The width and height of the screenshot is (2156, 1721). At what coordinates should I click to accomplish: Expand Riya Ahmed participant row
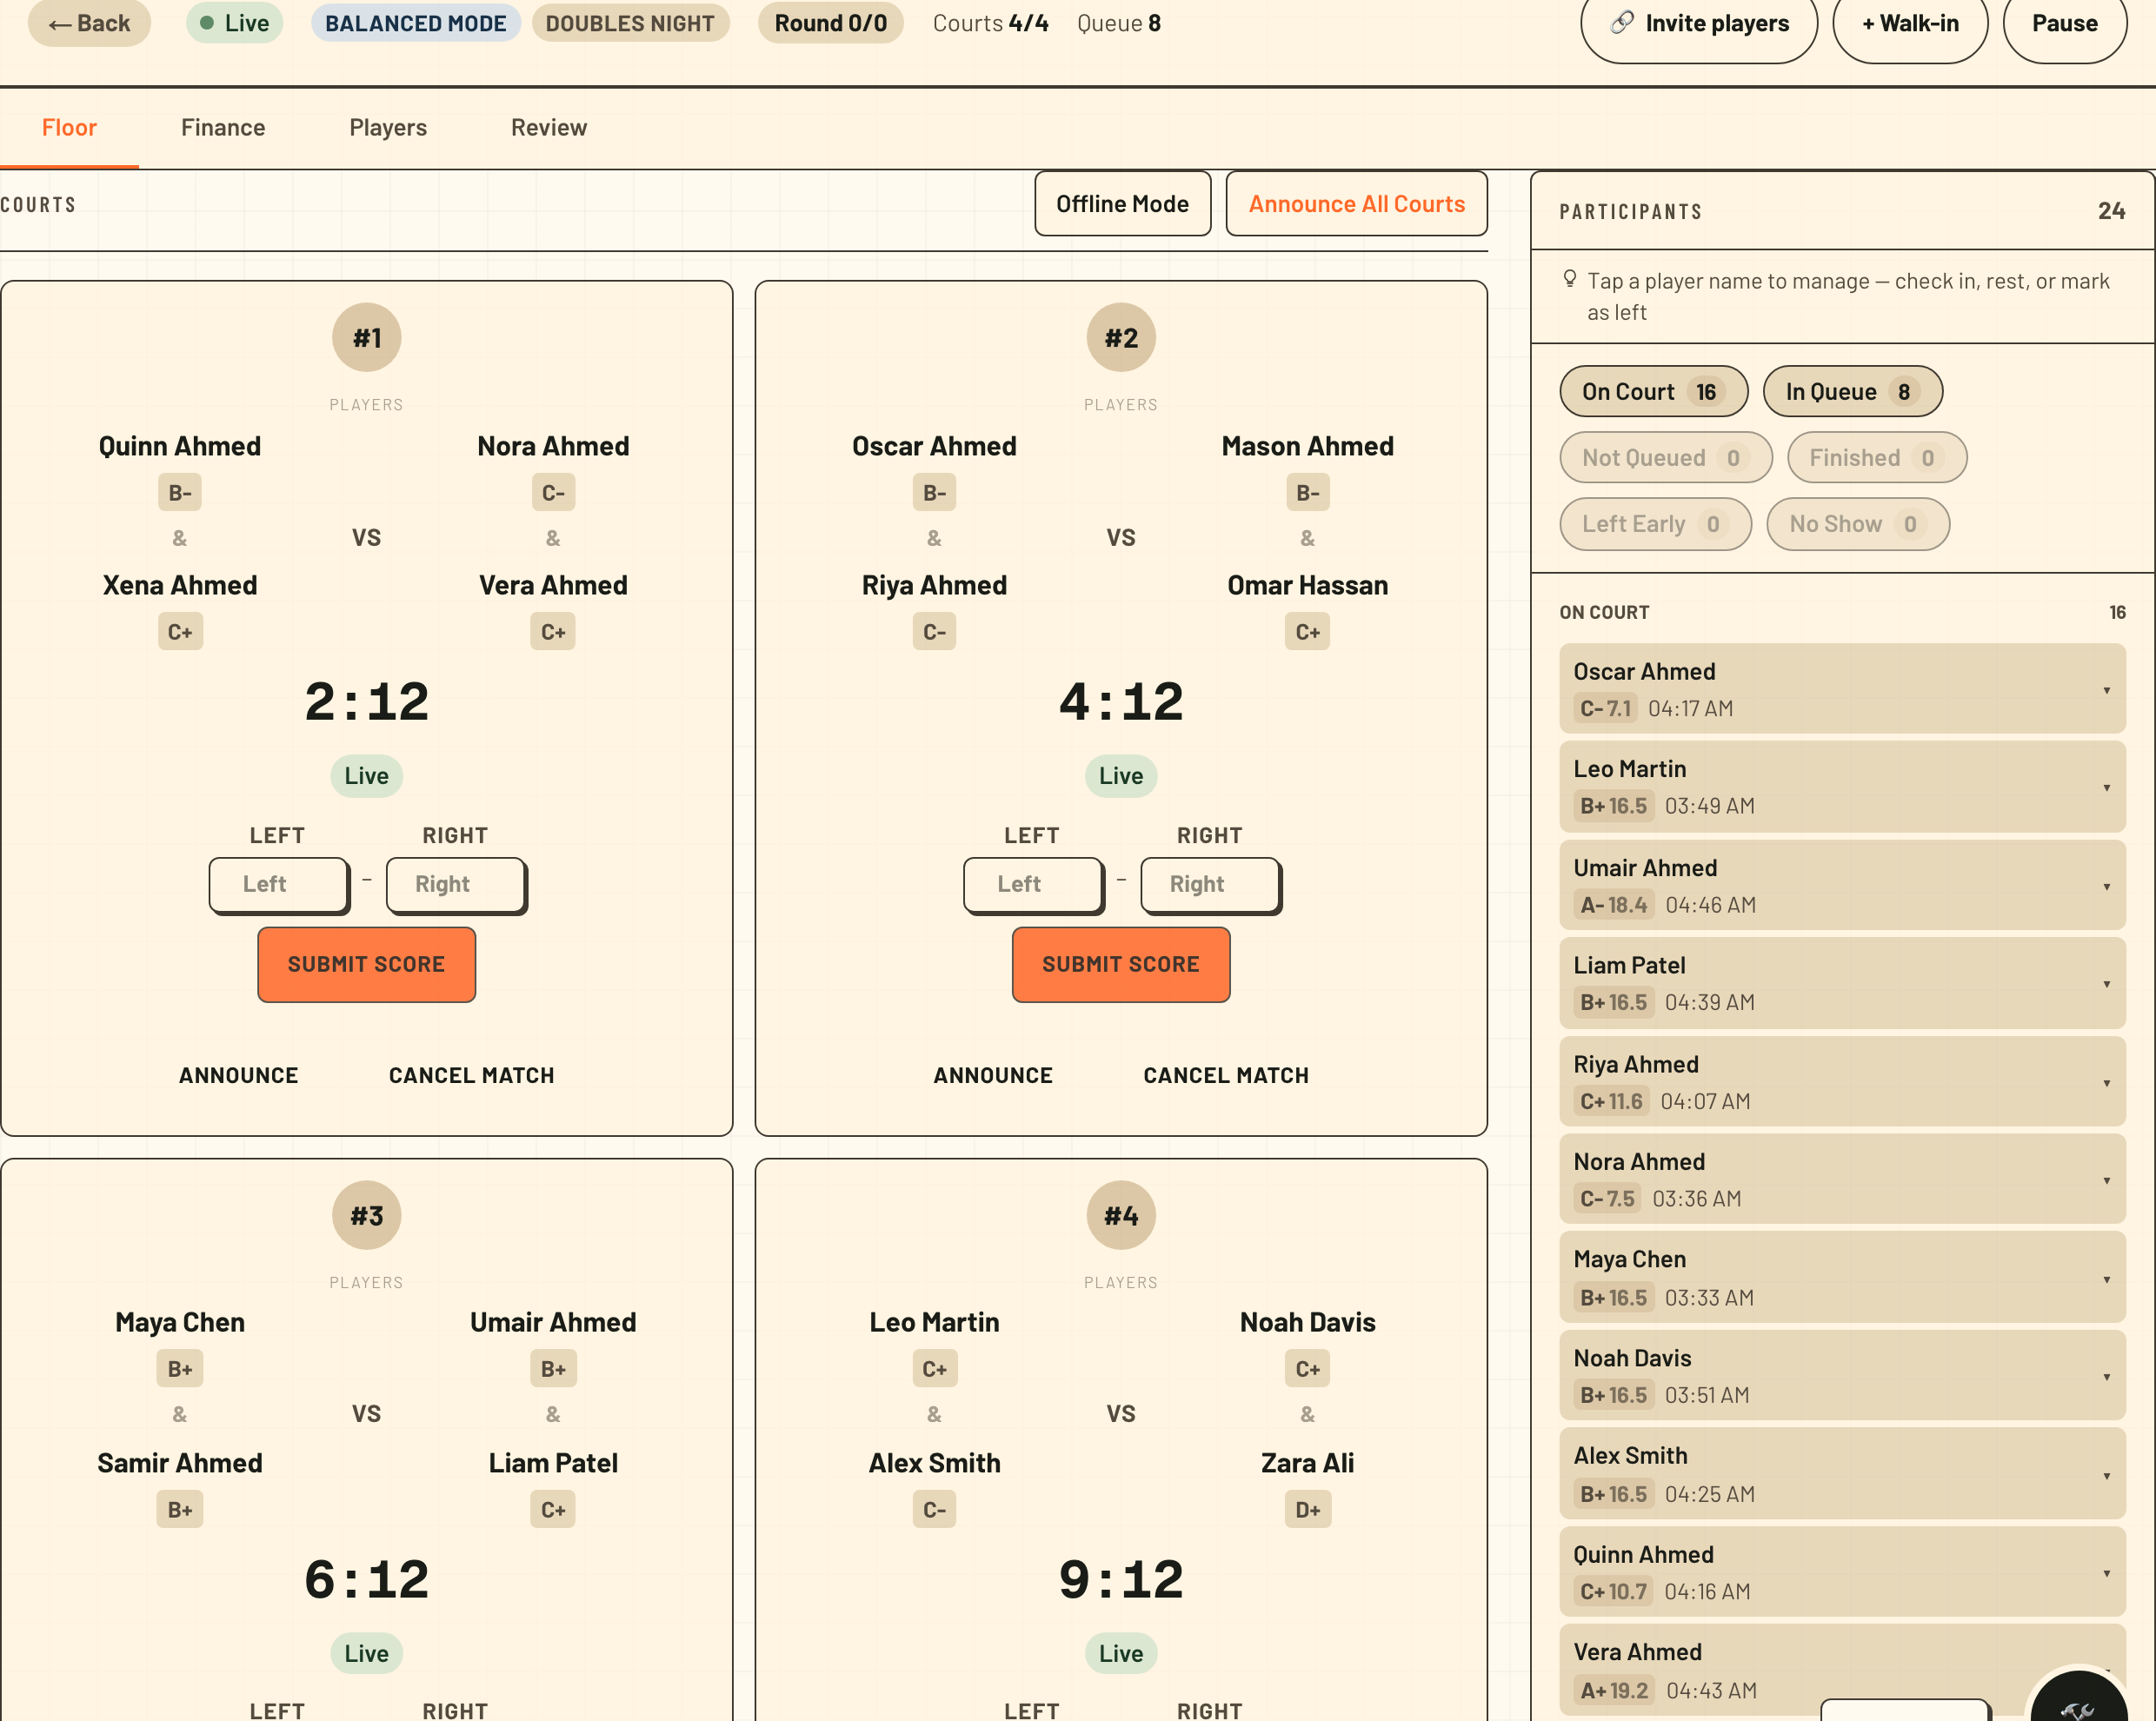[x=1842, y=1082]
